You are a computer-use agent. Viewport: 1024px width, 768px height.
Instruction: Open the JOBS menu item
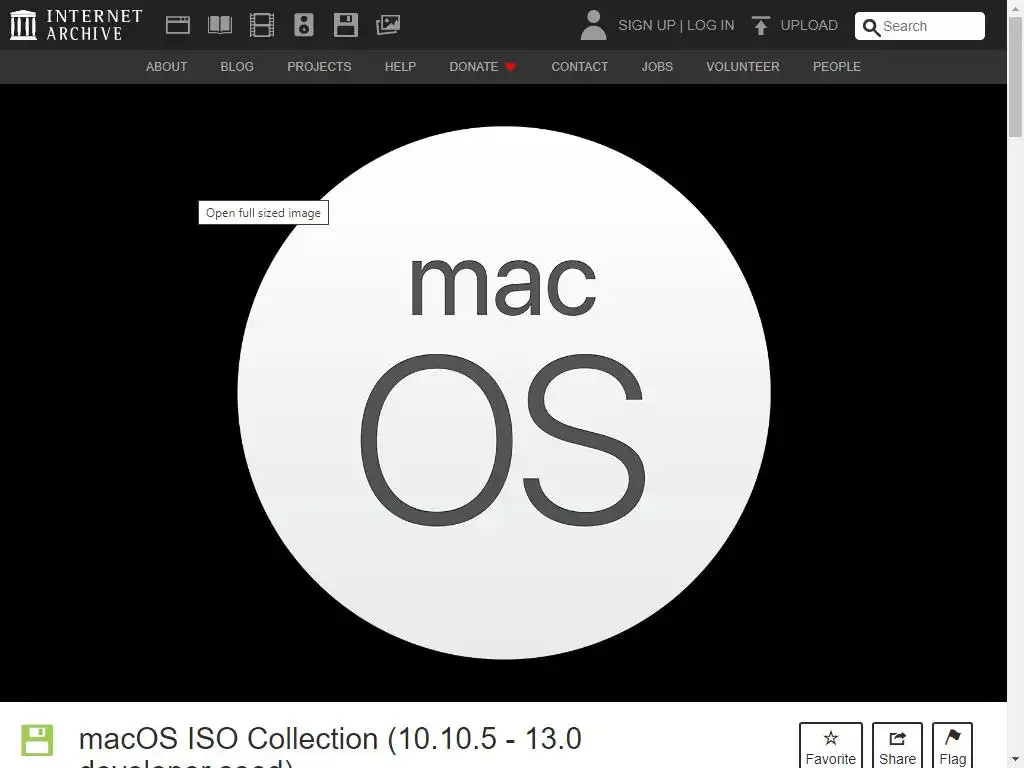pos(657,67)
